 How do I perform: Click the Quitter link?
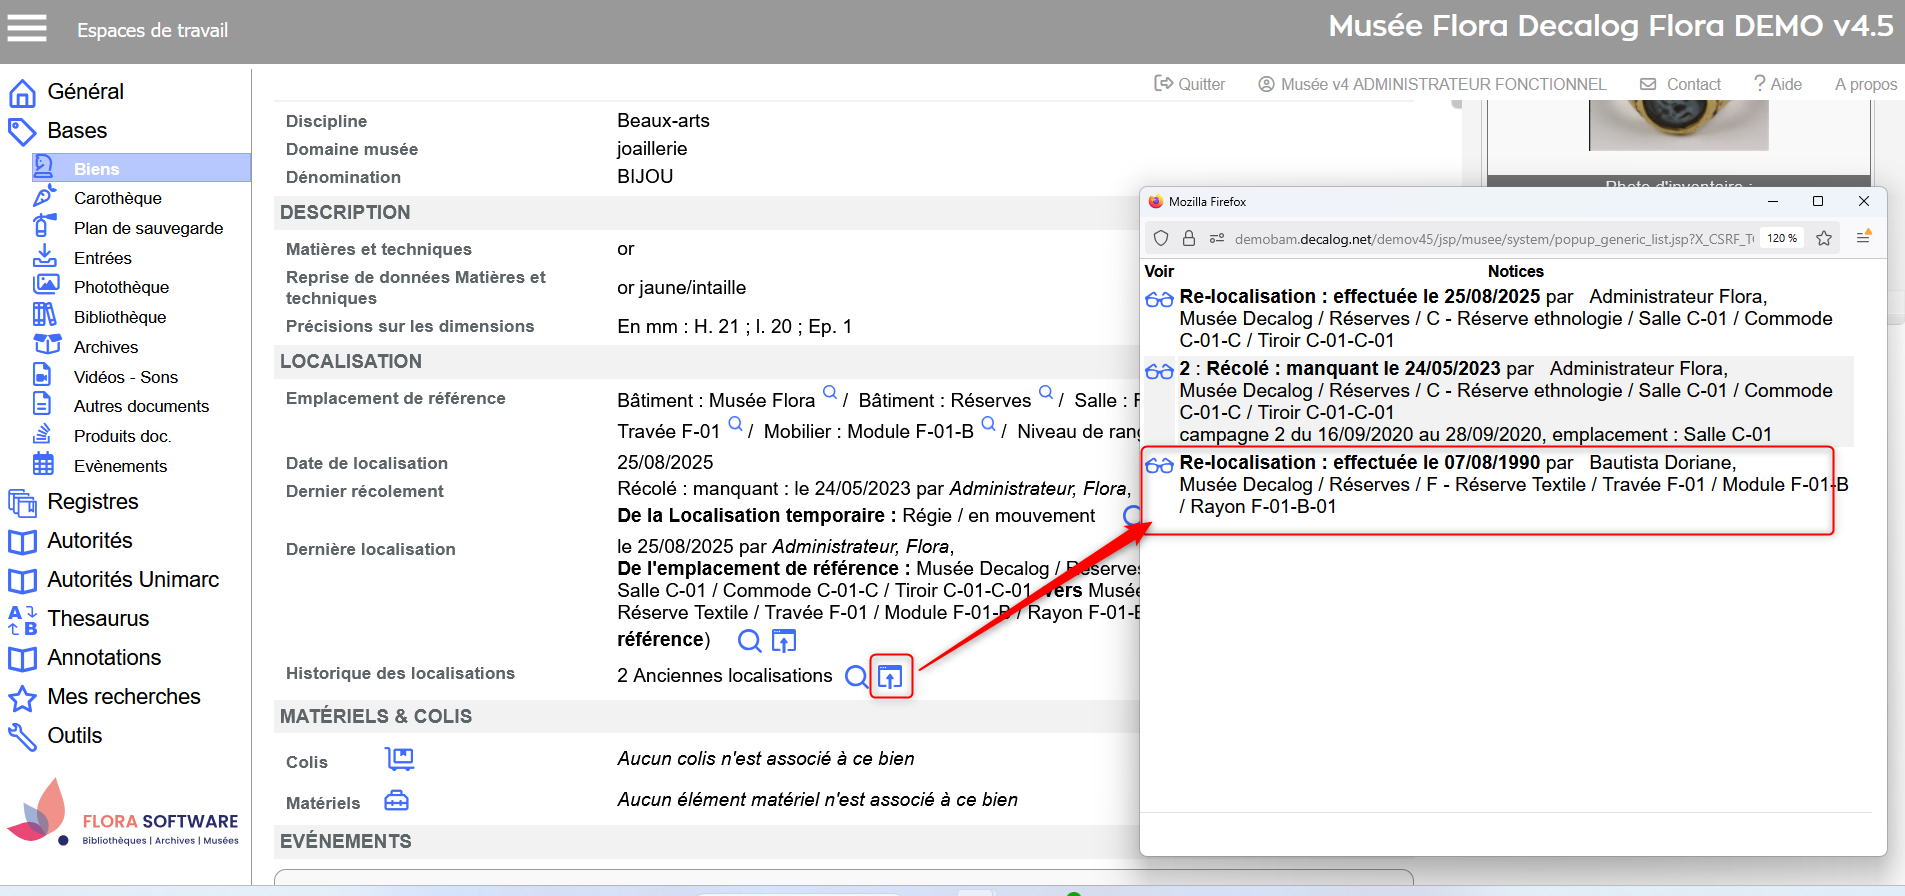tap(1190, 84)
